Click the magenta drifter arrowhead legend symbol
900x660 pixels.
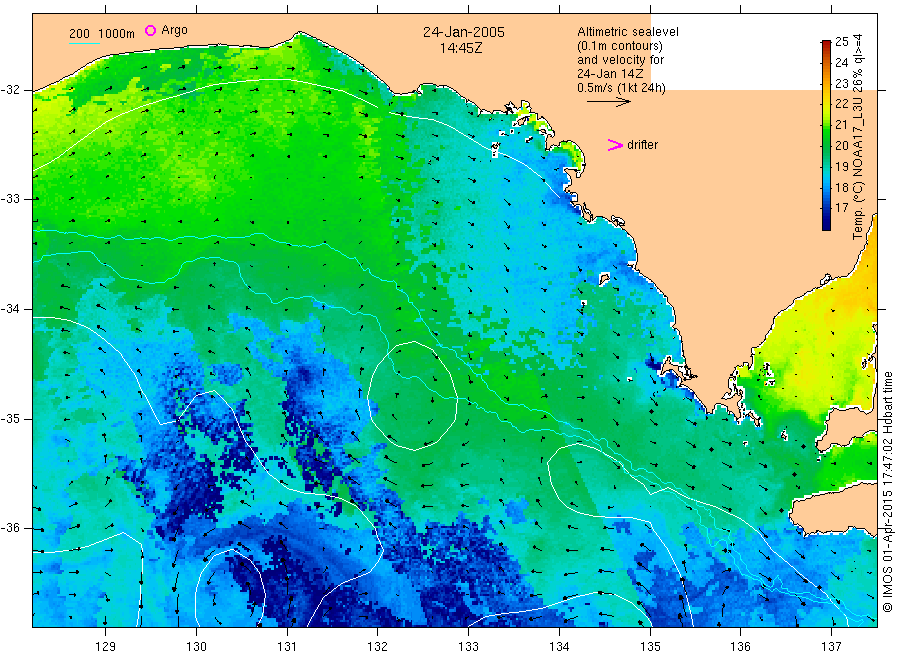coord(615,145)
